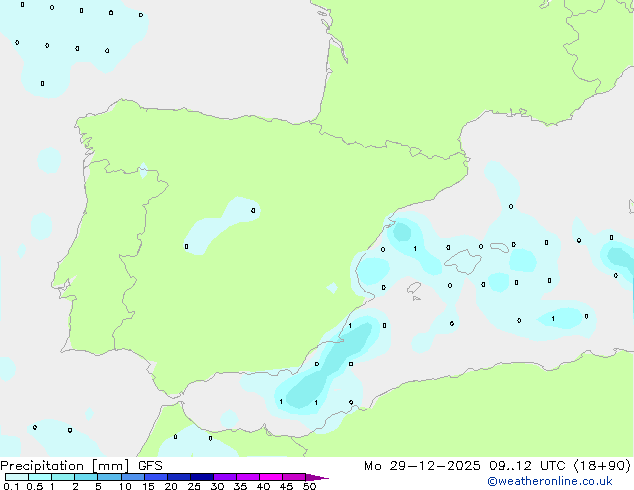Click the 'Precipitation [mm] GFS' title text
This screenshot has width=634, height=490.
pos(81,466)
